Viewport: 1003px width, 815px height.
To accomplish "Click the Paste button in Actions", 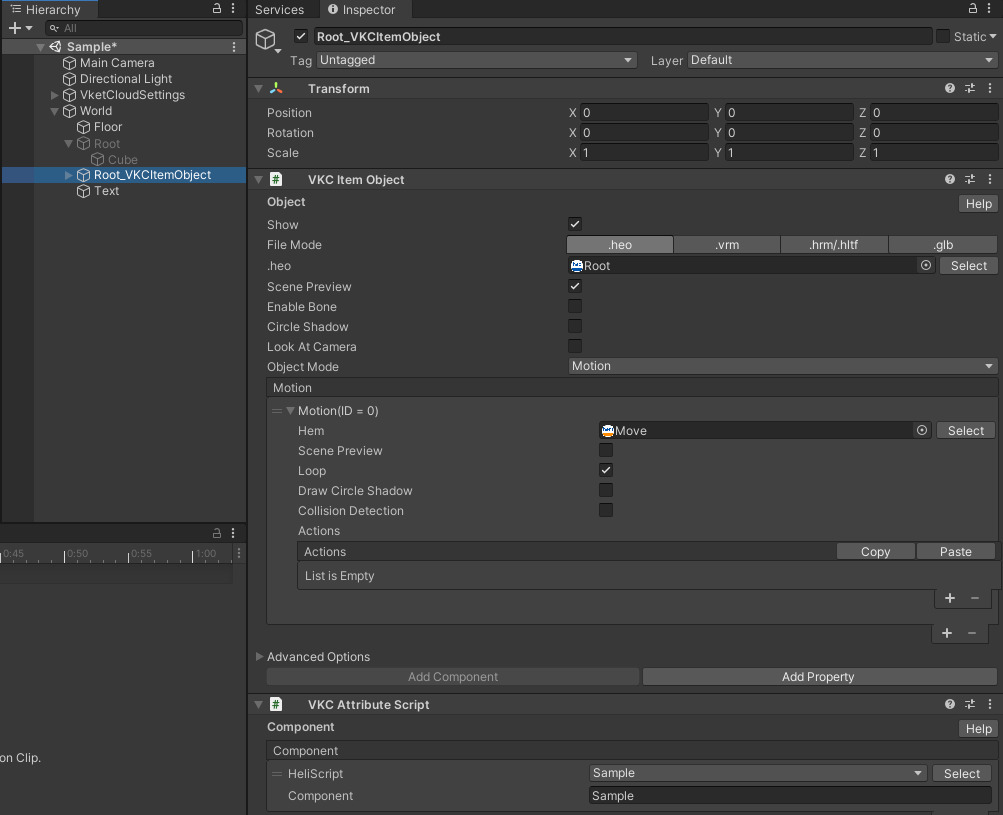I will pyautogui.click(x=955, y=552).
